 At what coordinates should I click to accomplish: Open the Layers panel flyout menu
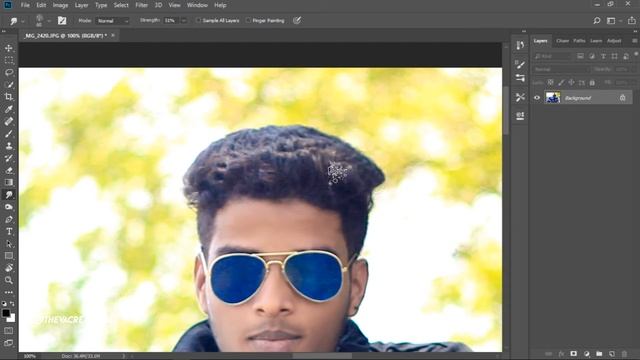[x=634, y=41]
